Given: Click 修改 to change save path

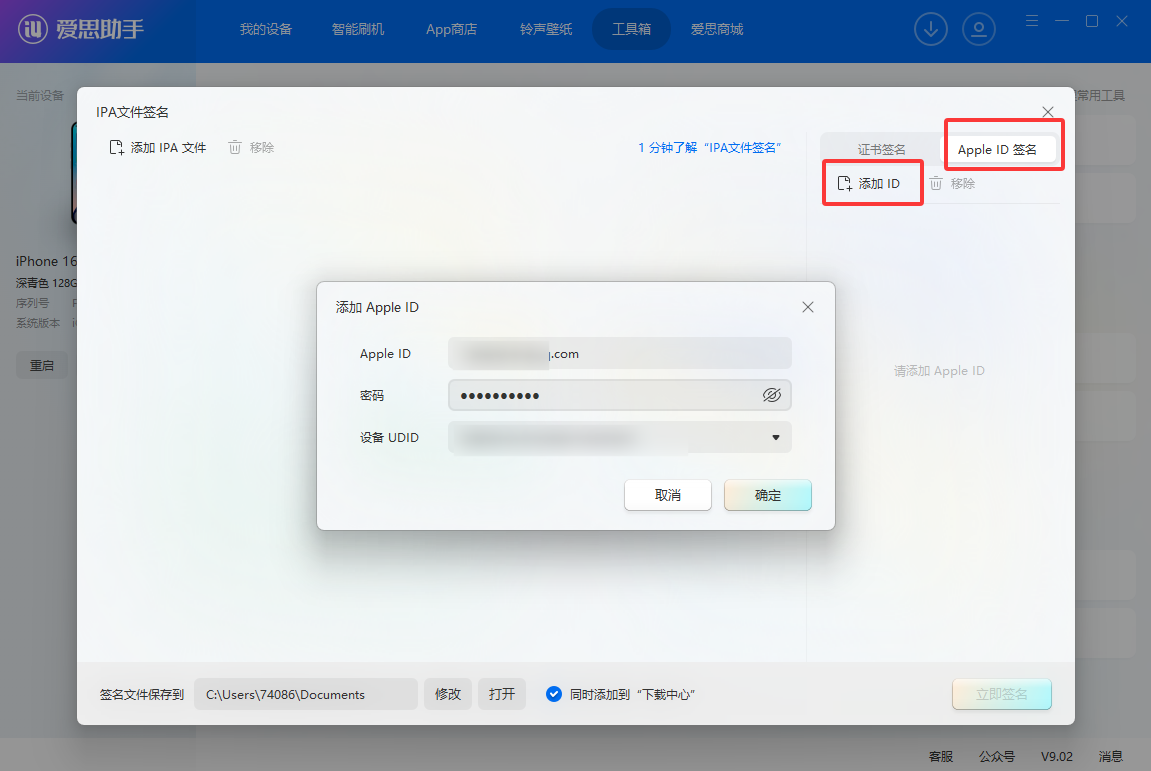Looking at the screenshot, I should point(448,694).
